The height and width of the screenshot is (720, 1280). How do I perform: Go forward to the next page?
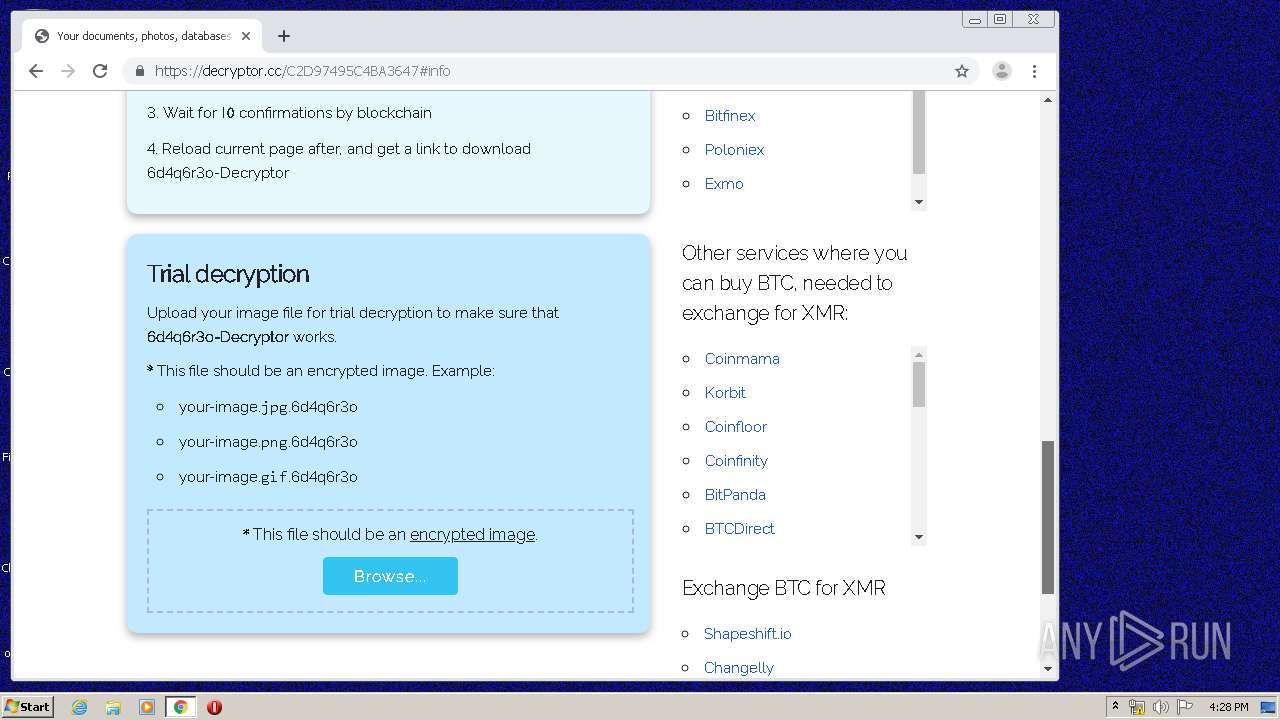(68, 71)
